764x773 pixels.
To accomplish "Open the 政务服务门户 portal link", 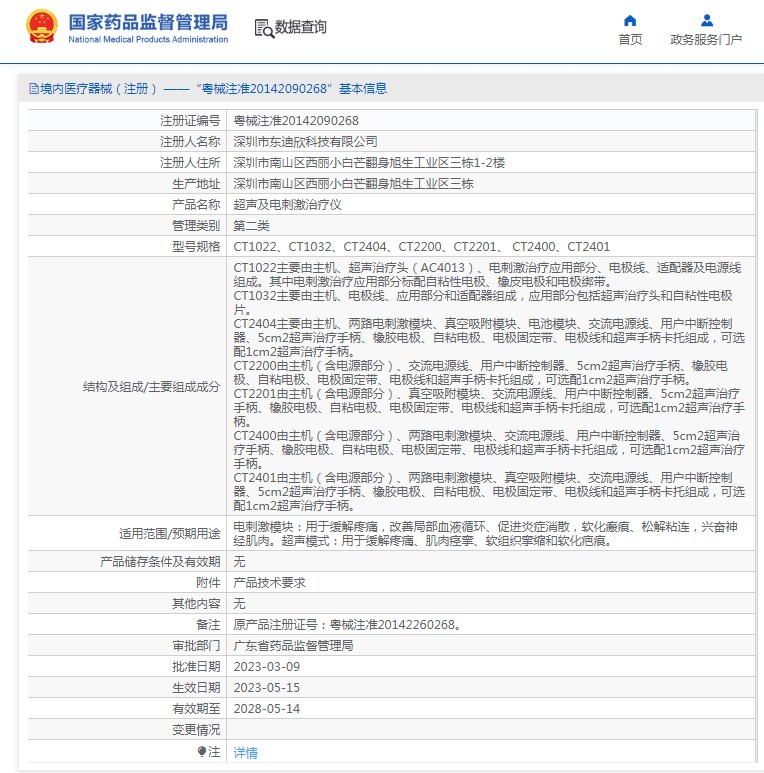I will click(706, 39).
